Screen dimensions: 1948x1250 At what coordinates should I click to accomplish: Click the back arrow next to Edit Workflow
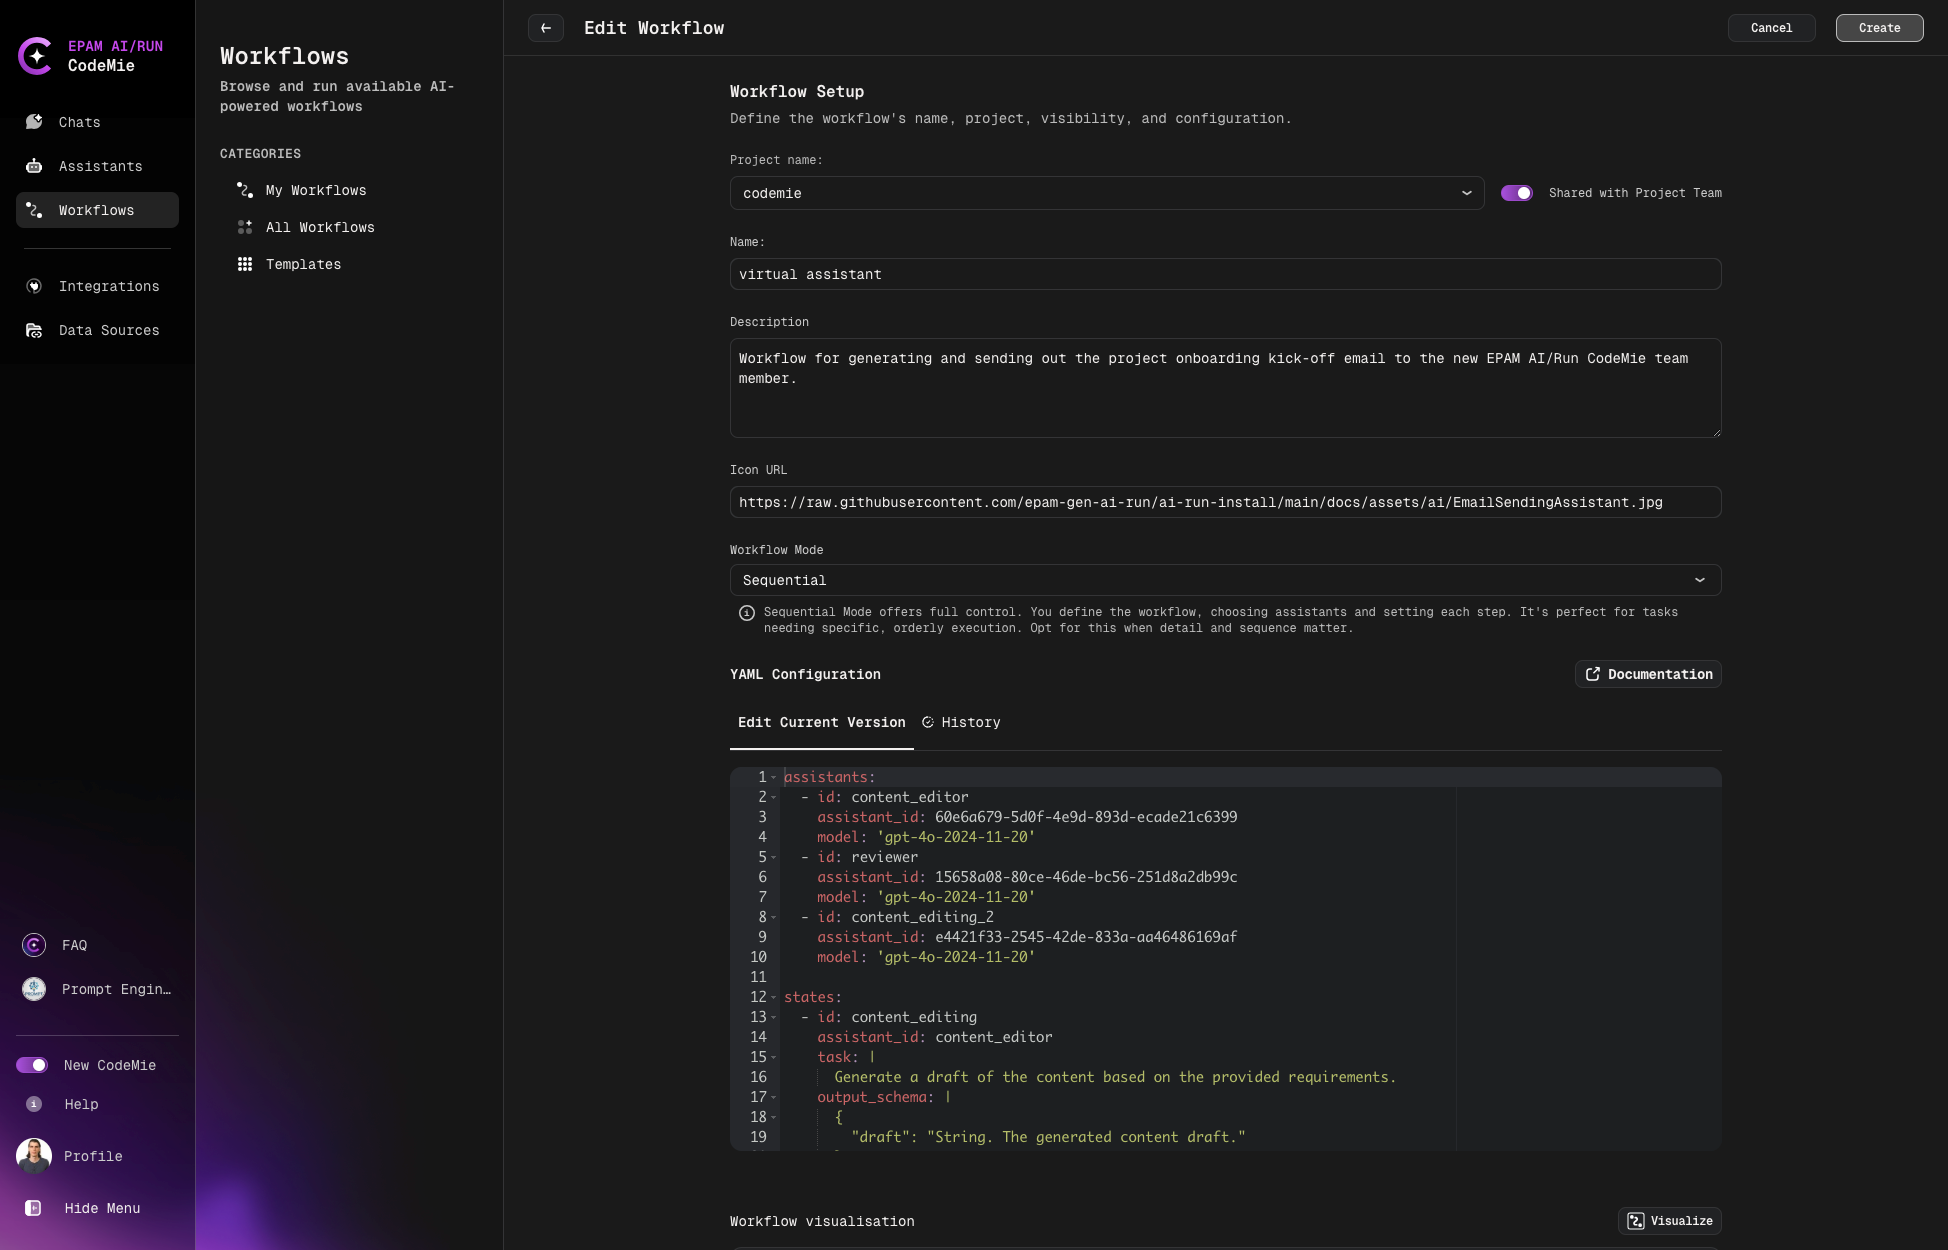point(545,28)
